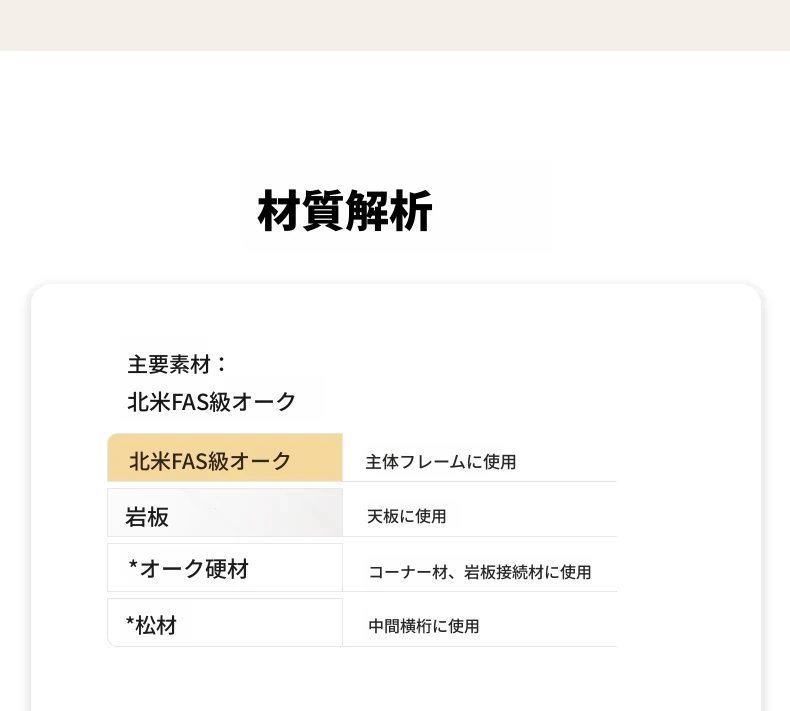Click 主体フレームに使用 description
Image resolution: width=790 pixels, height=711 pixels.
point(441,462)
